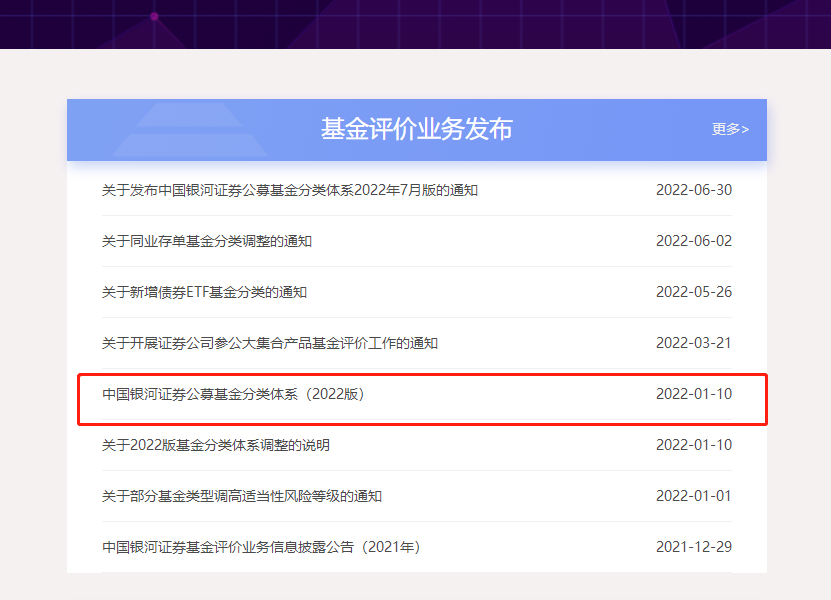
Task: Open the 更多> link in the header
Action: [730, 129]
